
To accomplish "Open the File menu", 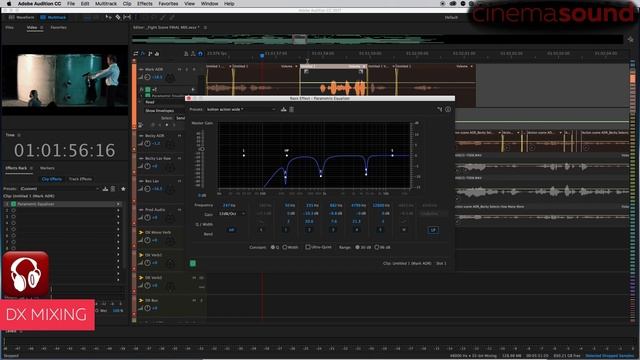I will click(71, 4).
